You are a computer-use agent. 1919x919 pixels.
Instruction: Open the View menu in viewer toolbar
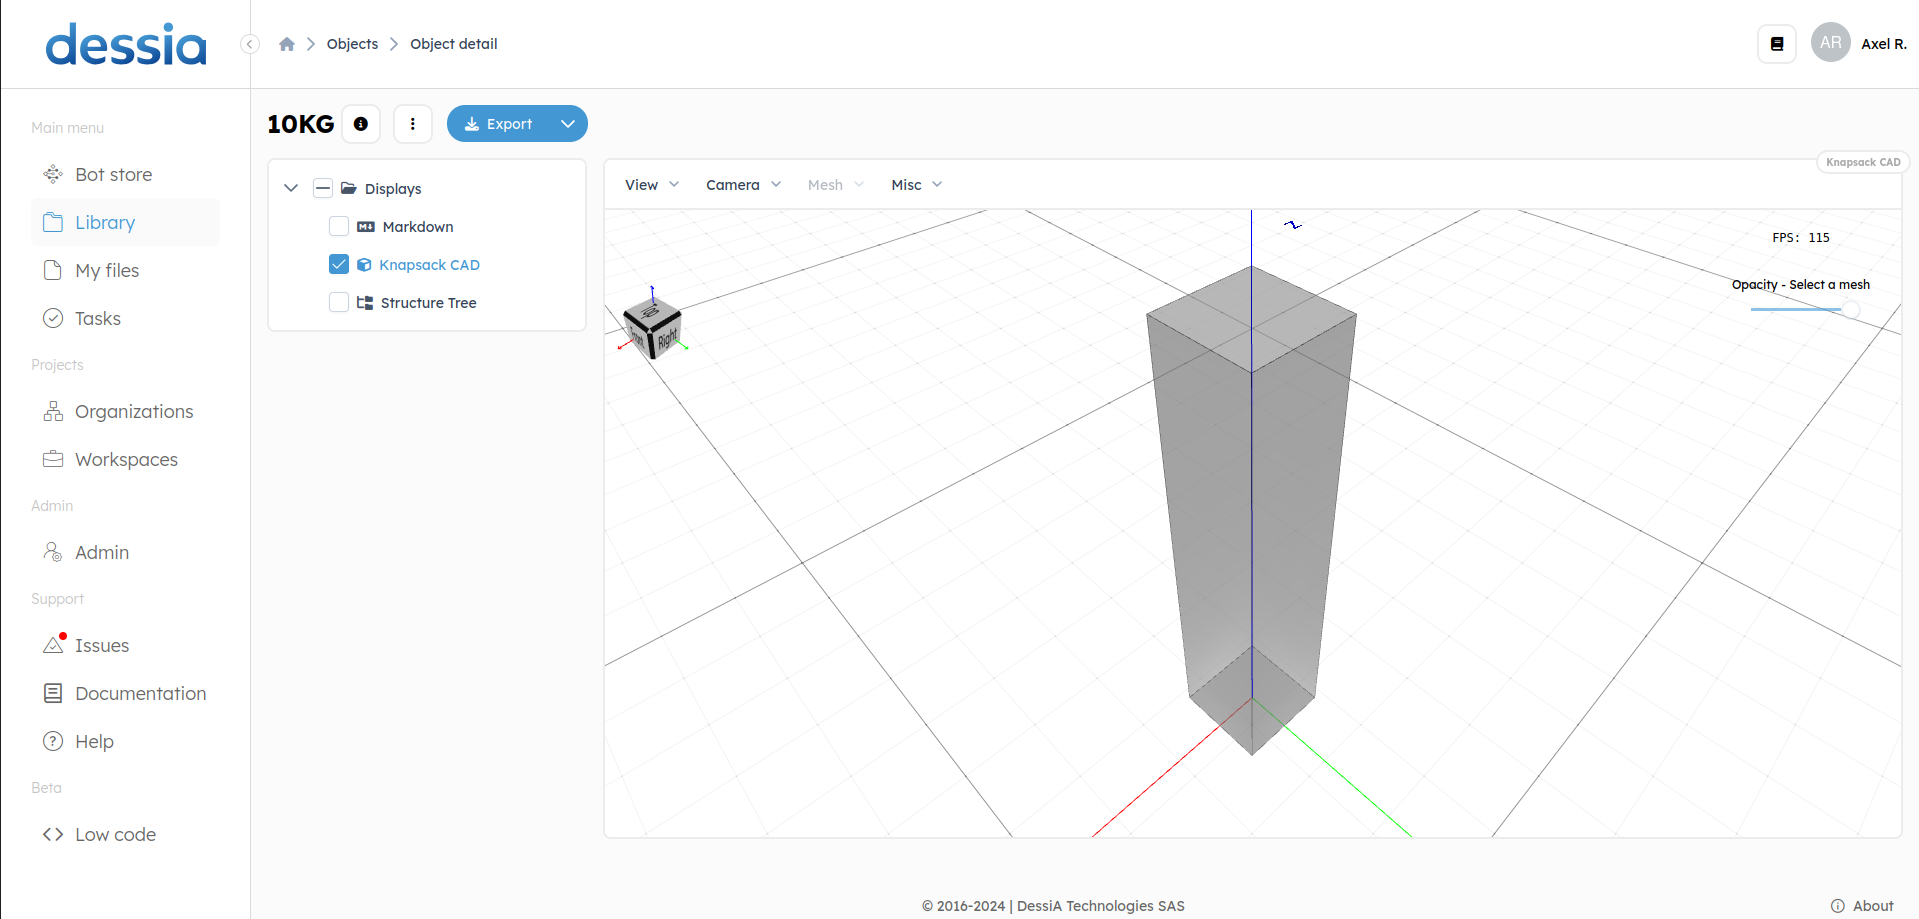[651, 185]
